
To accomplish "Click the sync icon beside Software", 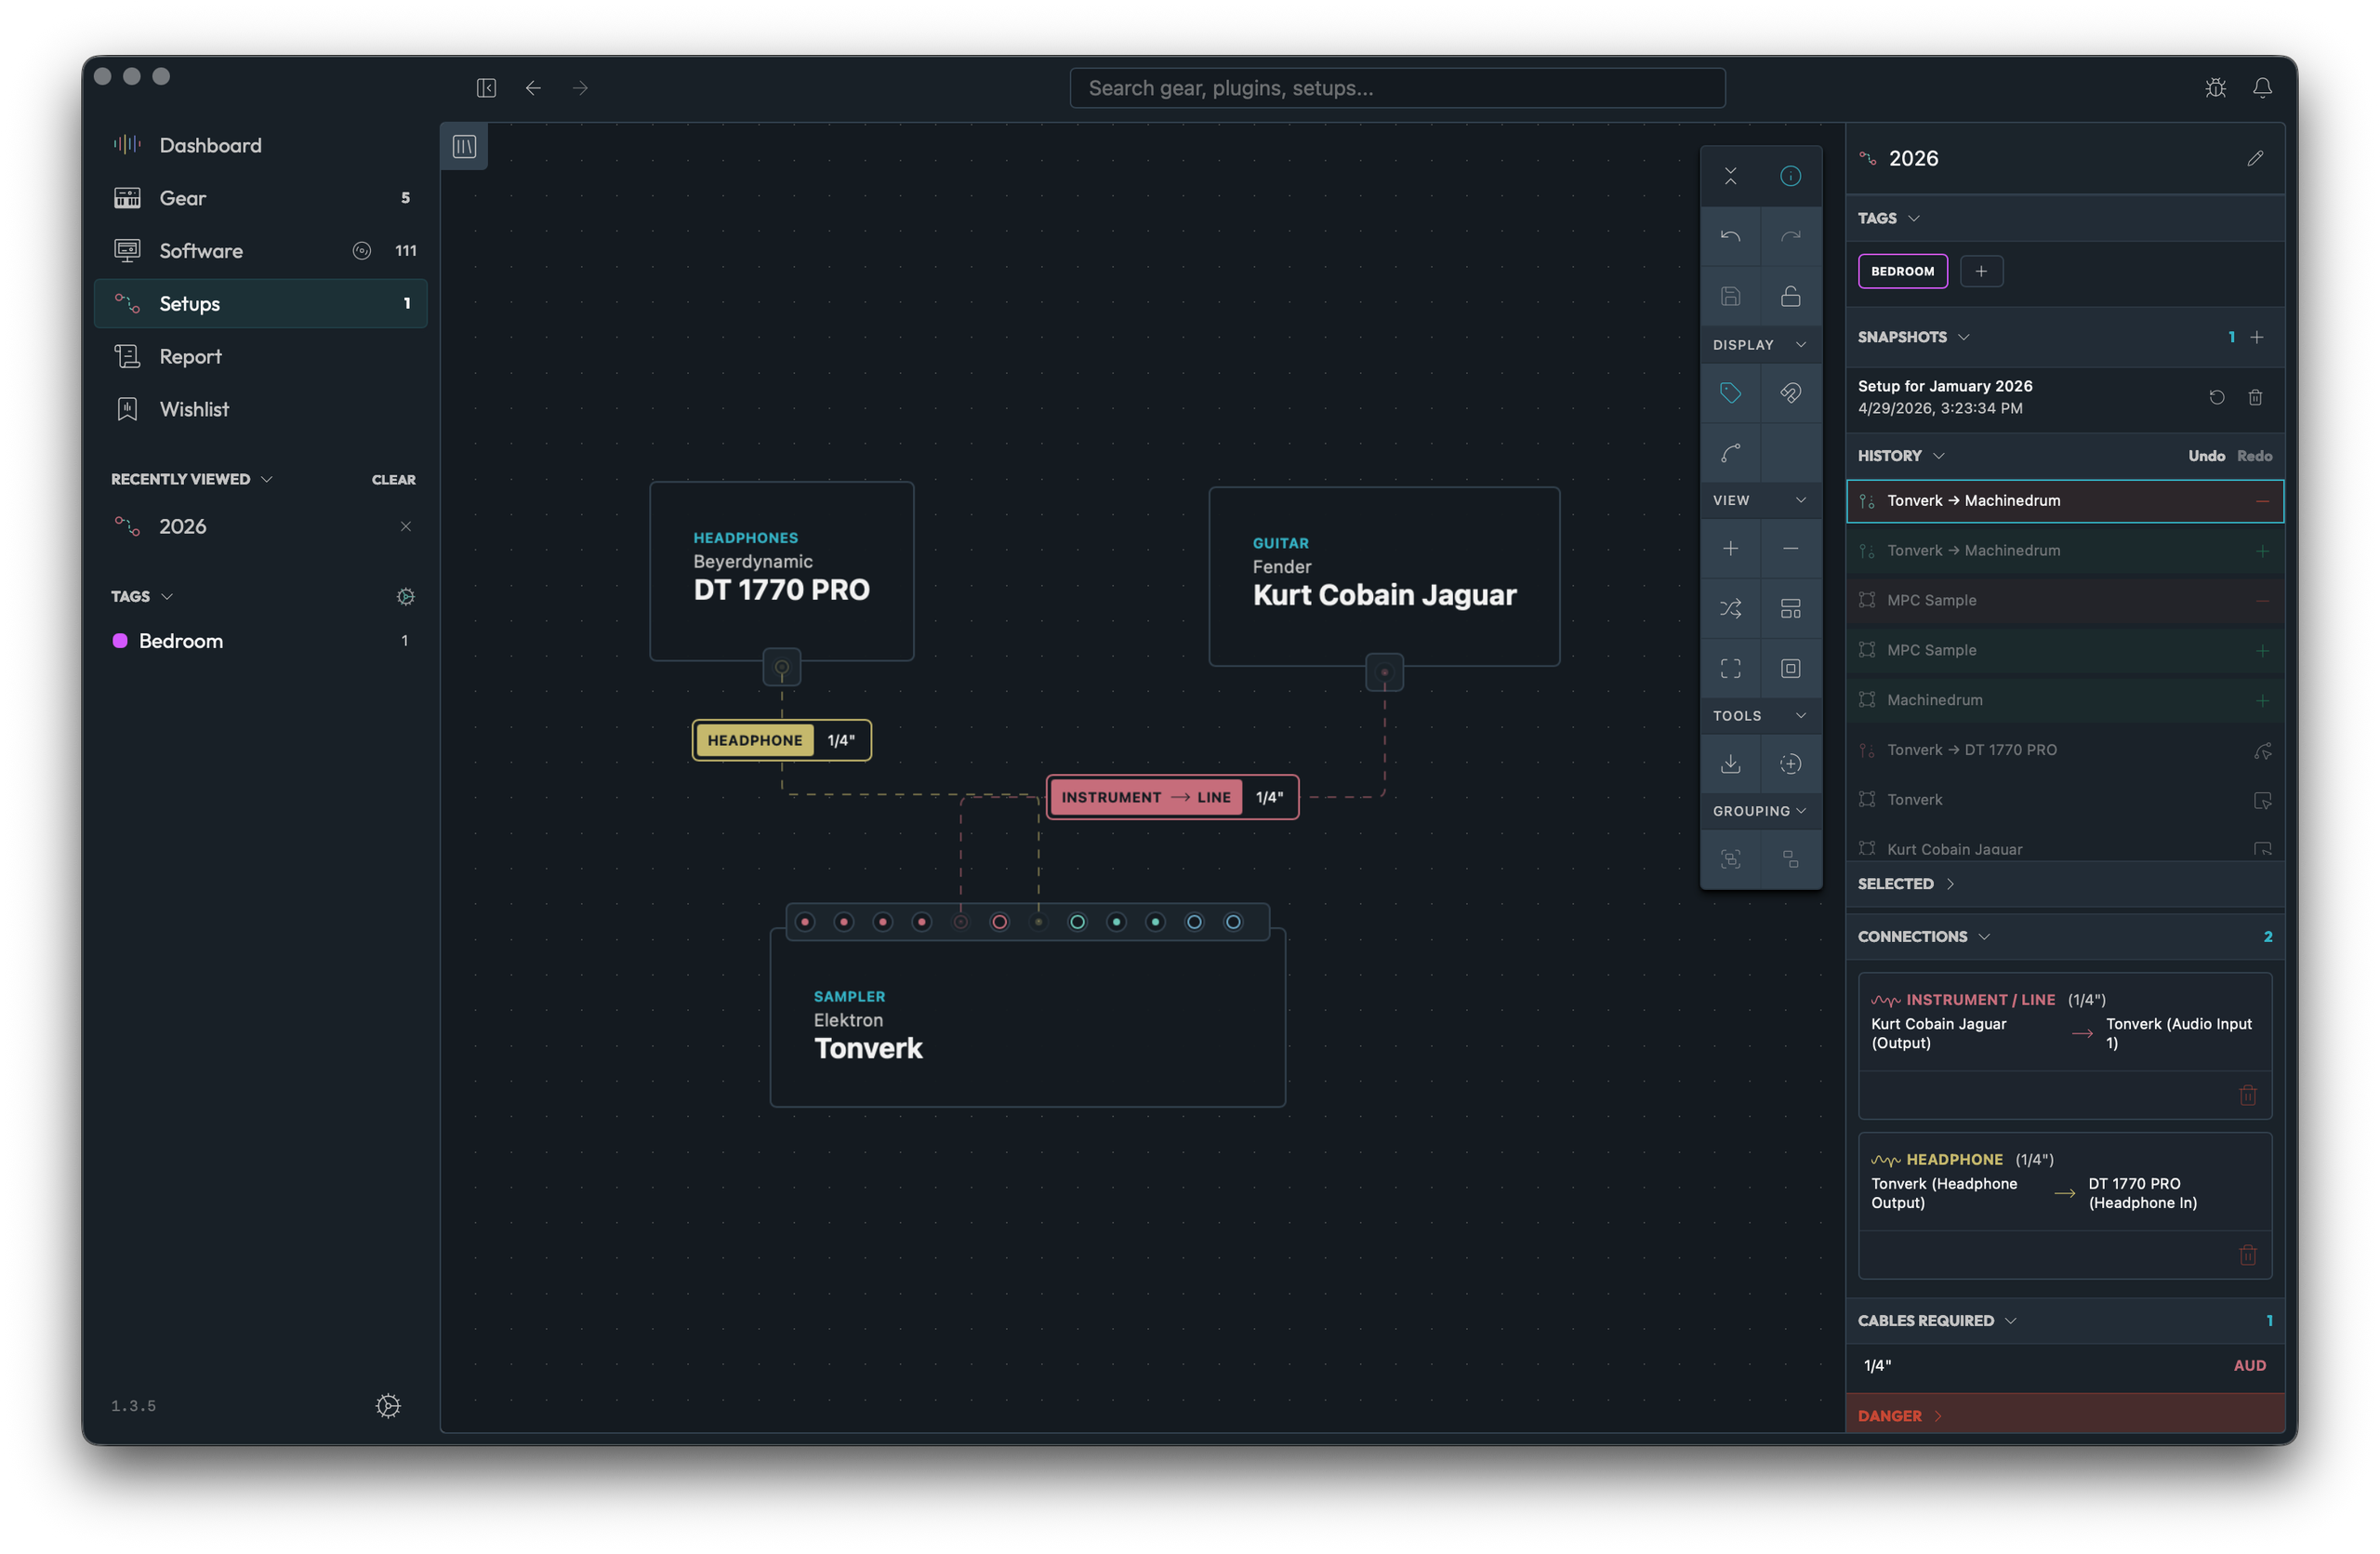I will (x=361, y=251).
